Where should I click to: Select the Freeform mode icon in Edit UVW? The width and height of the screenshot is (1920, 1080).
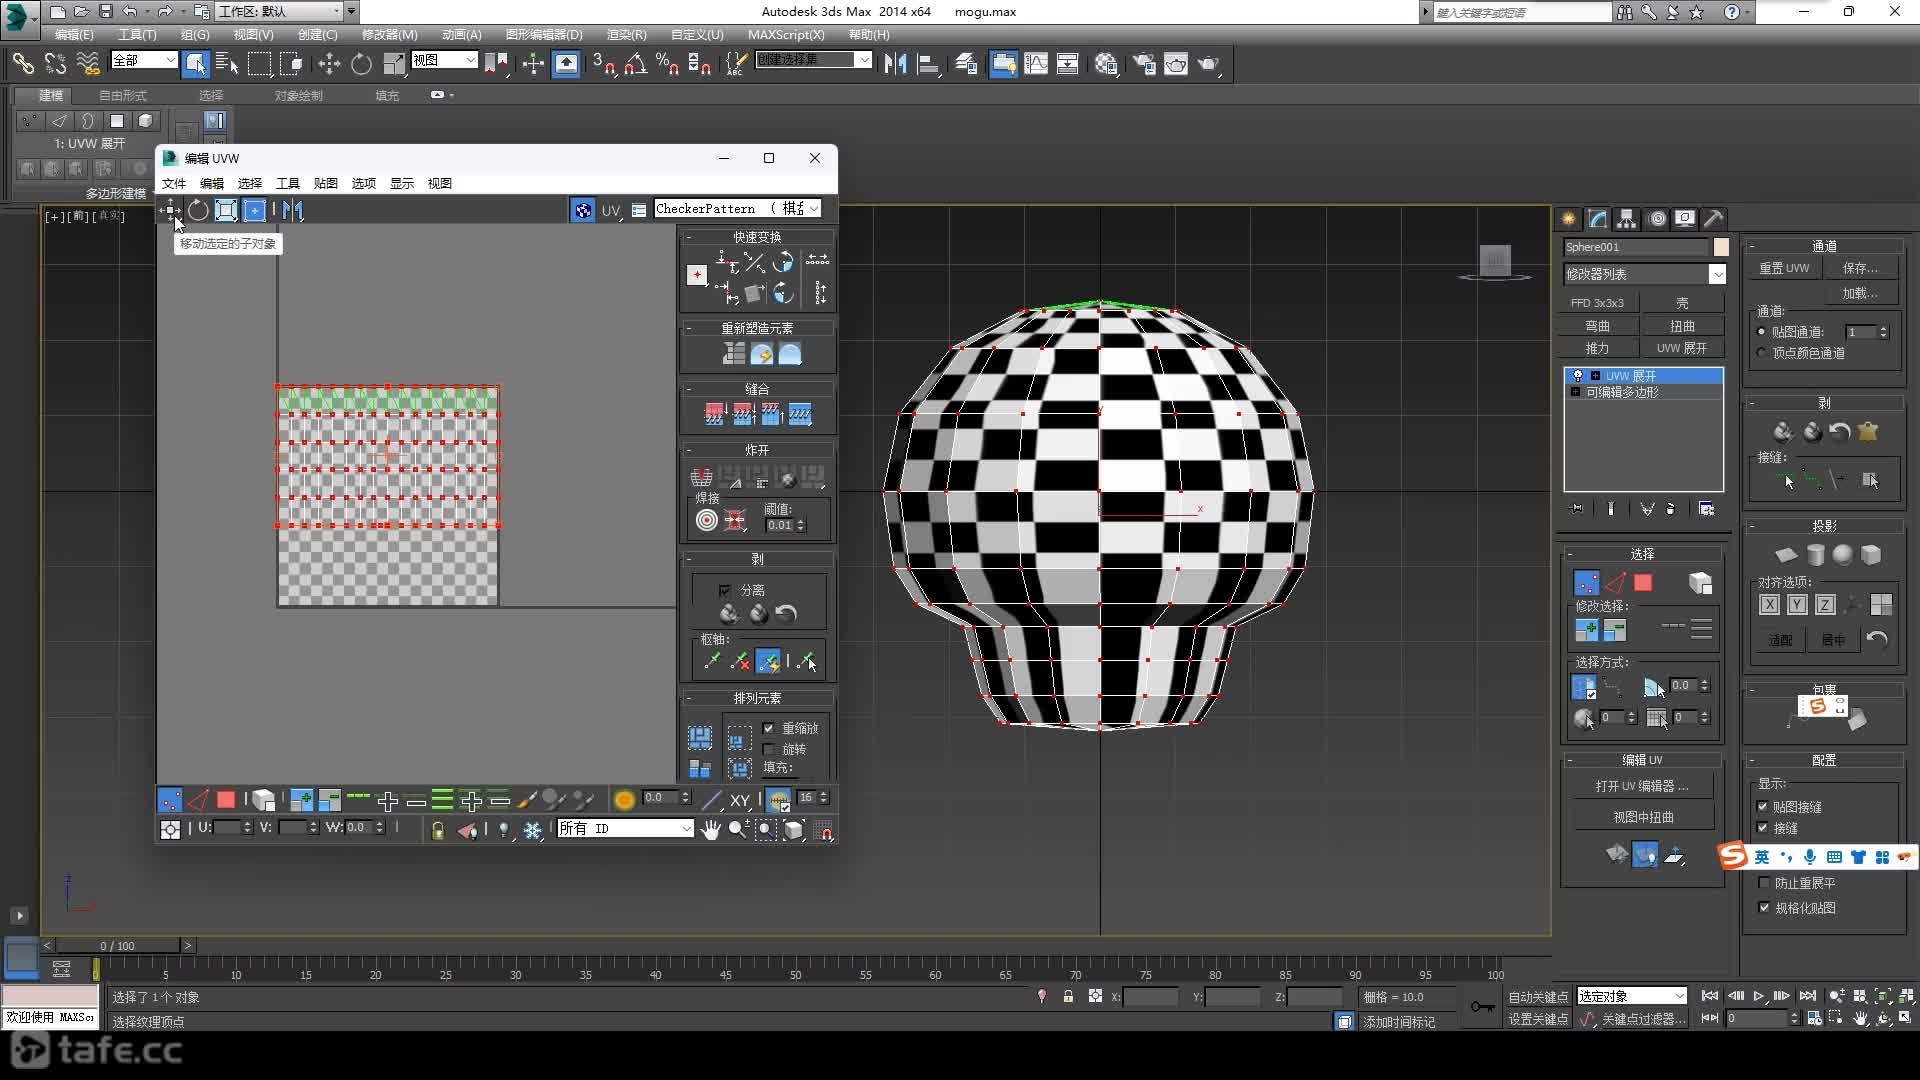254,210
